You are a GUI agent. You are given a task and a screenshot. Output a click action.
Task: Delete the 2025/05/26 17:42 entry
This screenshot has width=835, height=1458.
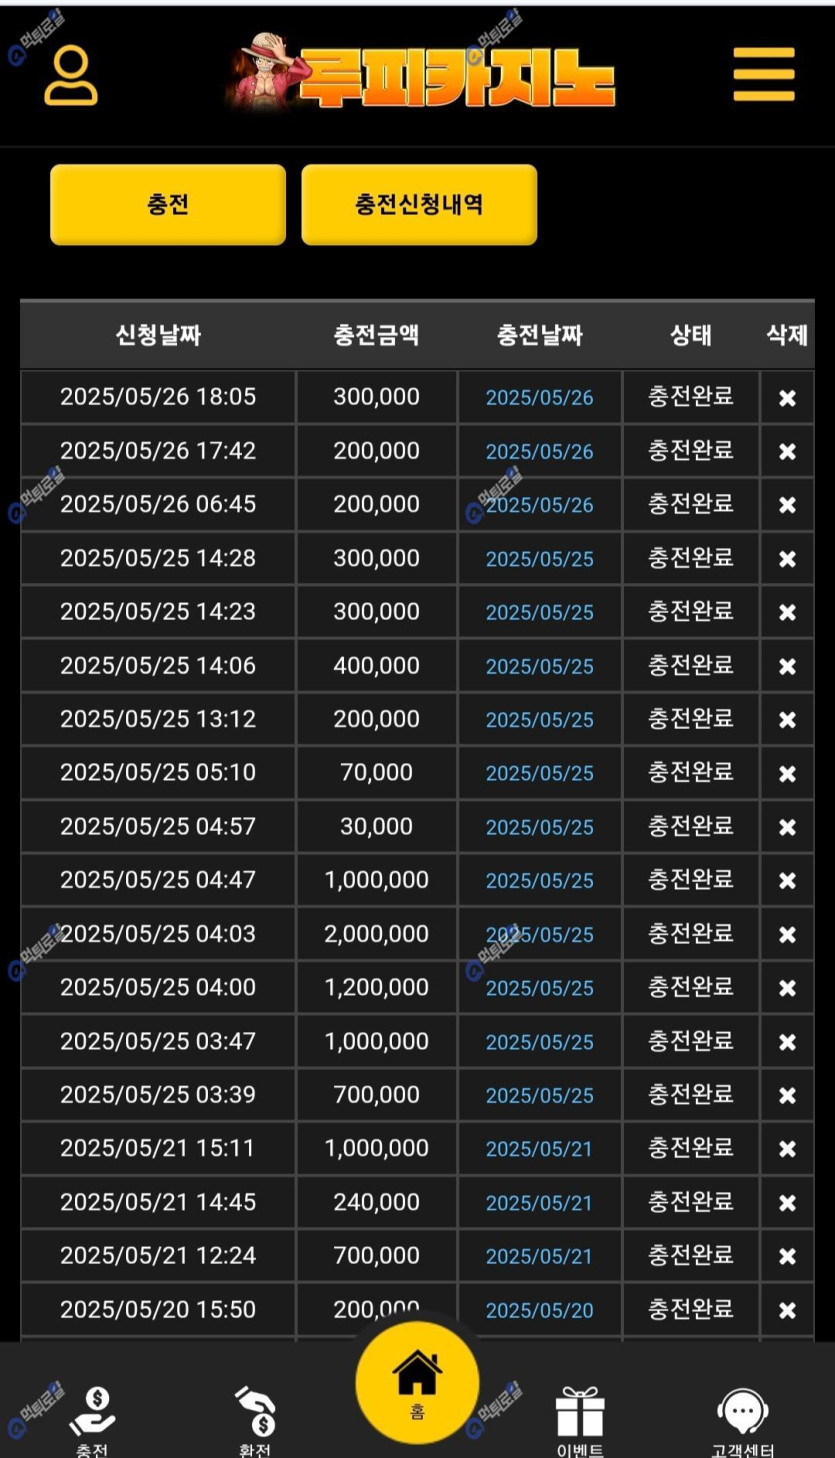[x=787, y=452]
